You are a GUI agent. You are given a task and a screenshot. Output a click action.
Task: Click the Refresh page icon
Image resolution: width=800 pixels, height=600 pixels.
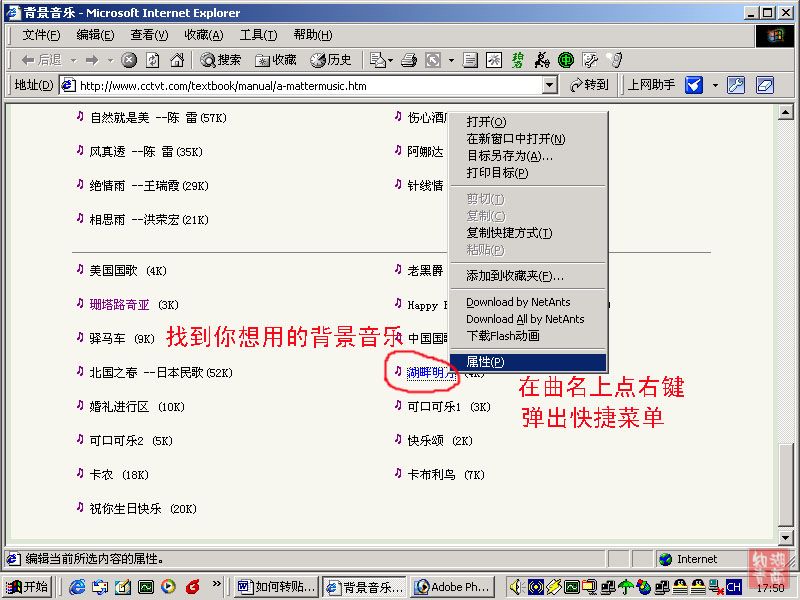click(152, 60)
